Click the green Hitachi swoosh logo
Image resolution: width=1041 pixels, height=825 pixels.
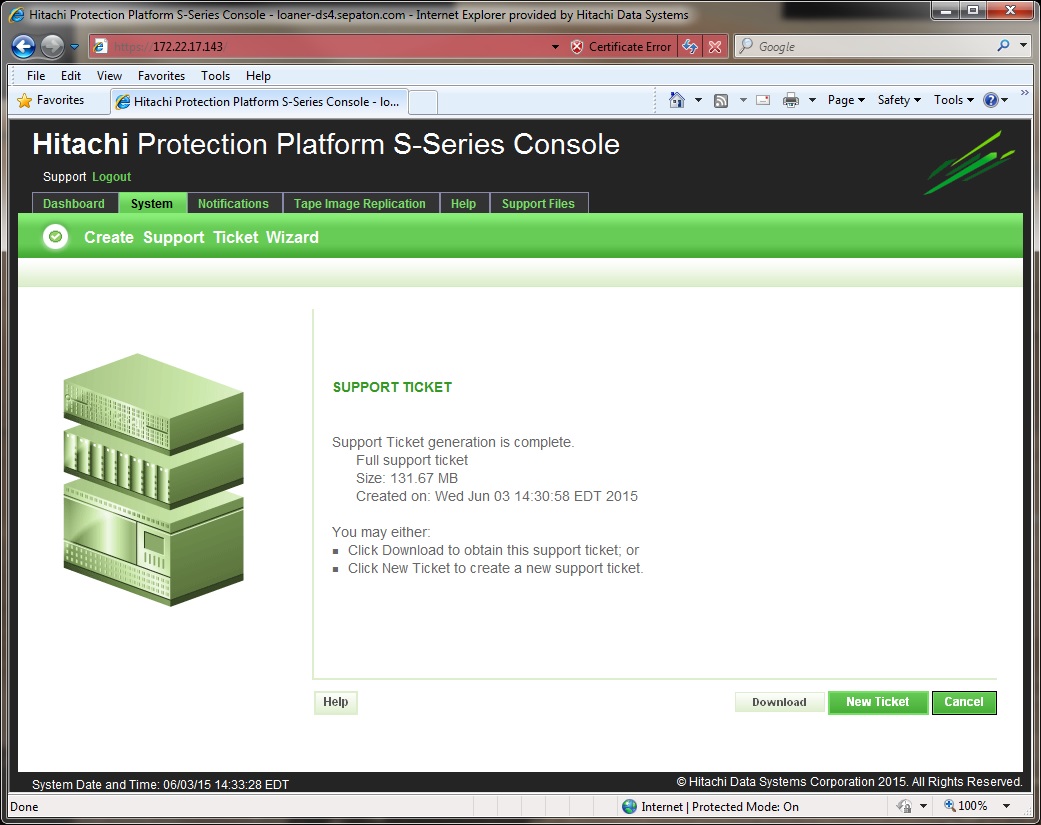pyautogui.click(x=969, y=163)
